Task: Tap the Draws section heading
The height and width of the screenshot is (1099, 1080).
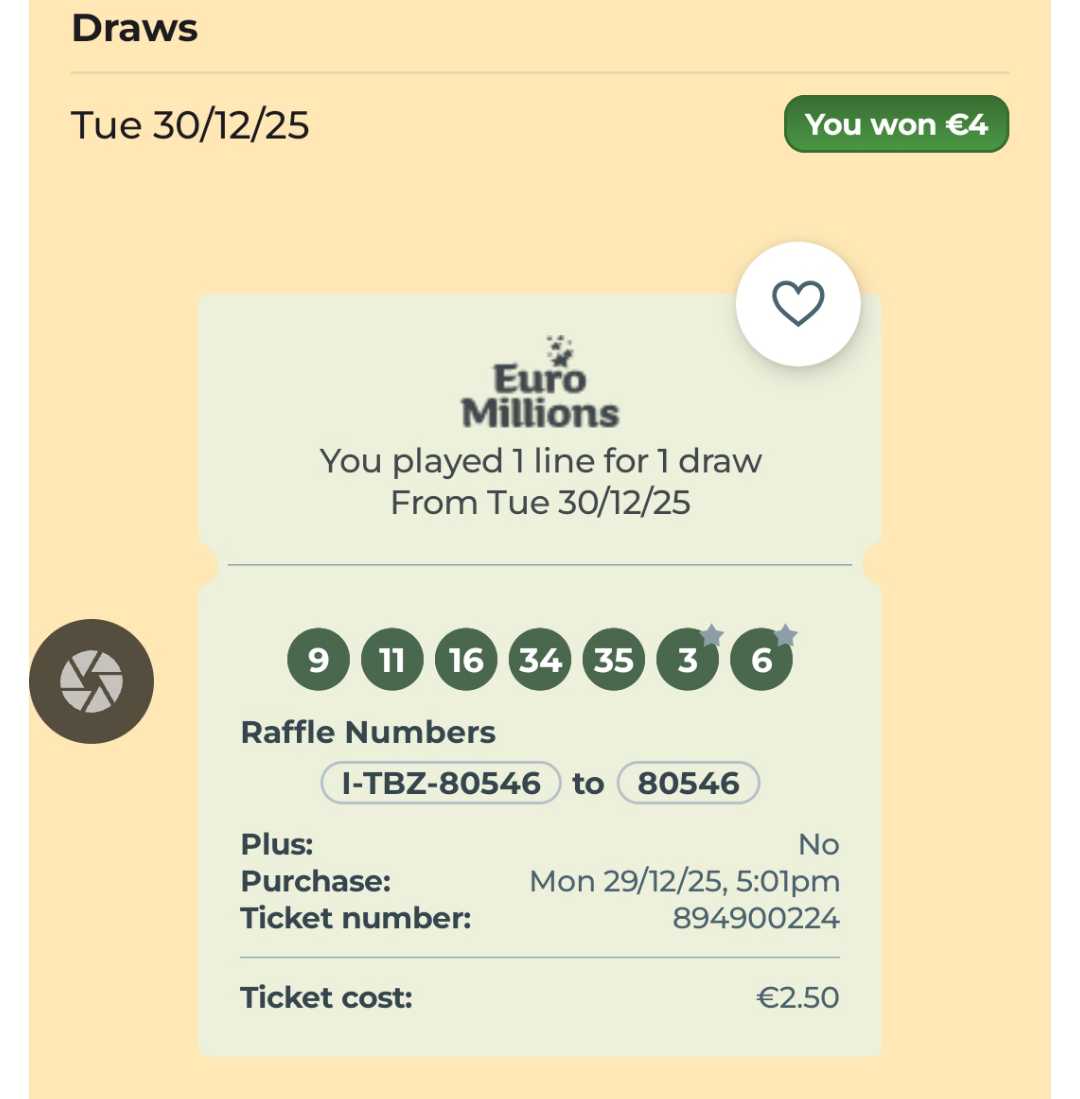Action: coord(135,28)
